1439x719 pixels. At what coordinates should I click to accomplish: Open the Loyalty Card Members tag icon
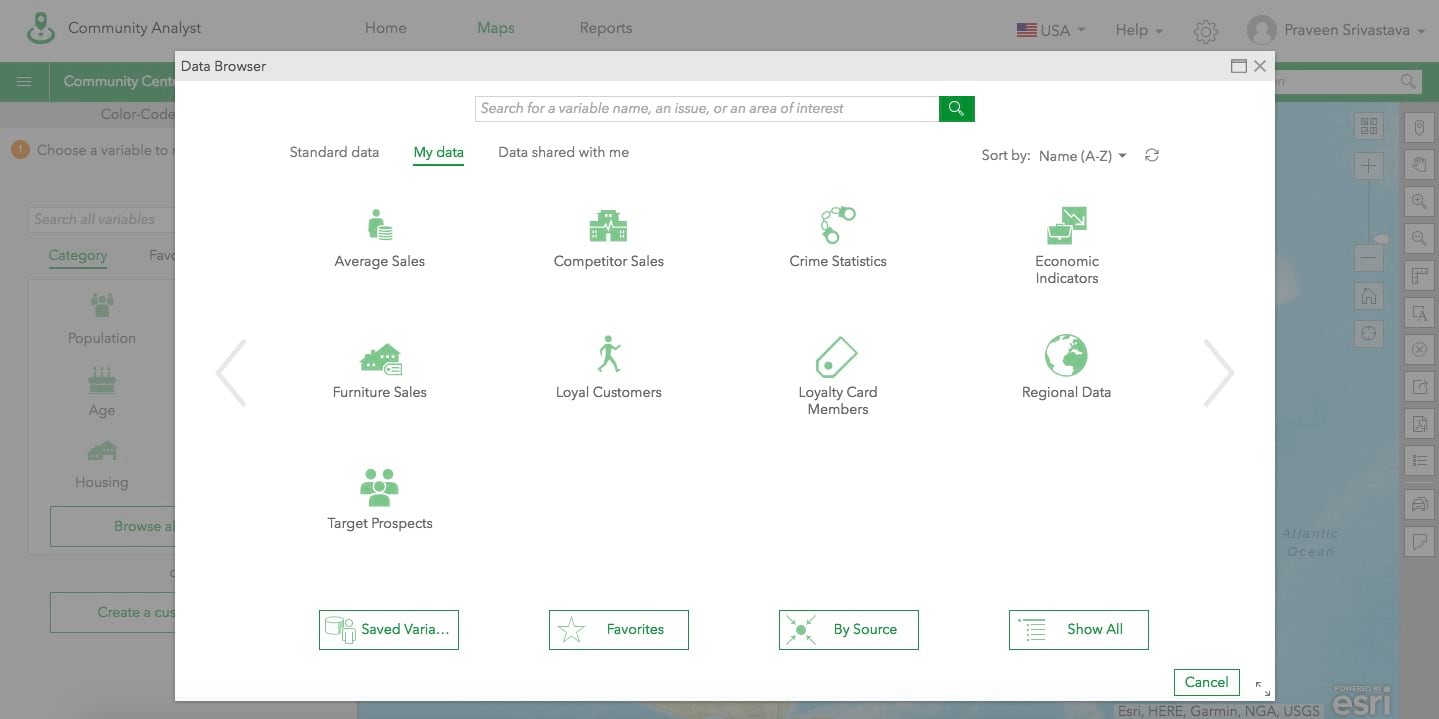837,356
